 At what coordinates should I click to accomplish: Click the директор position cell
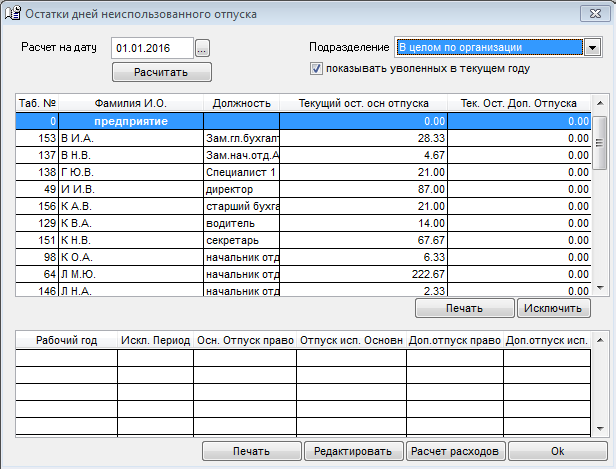pyautogui.click(x=242, y=189)
